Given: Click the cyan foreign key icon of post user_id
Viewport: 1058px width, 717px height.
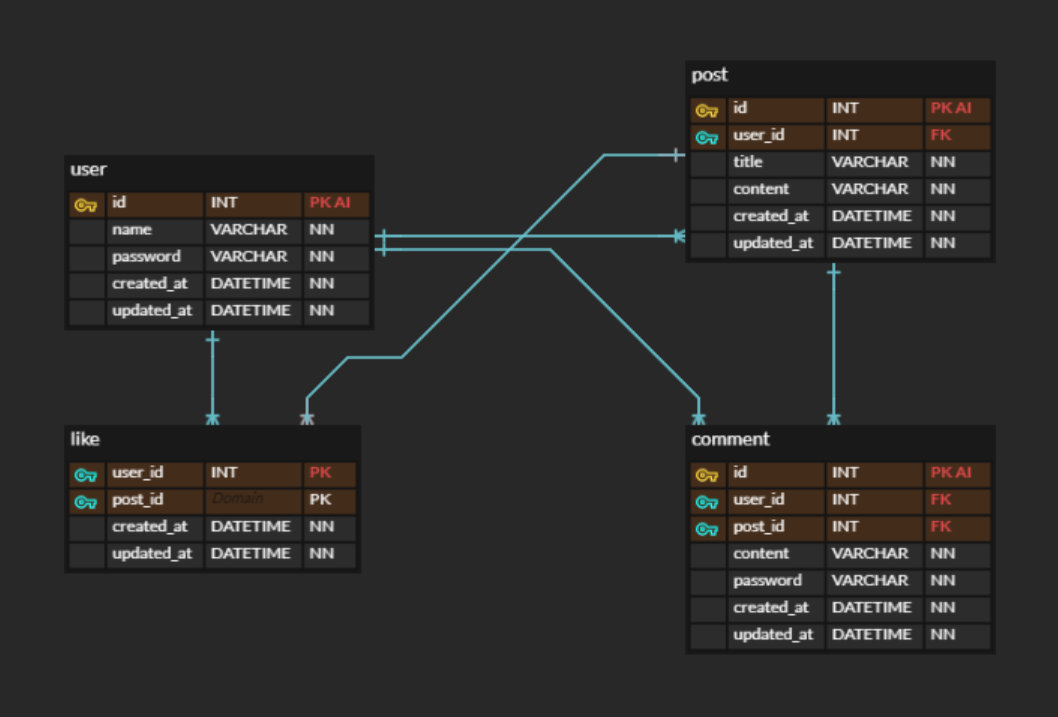Looking at the screenshot, I should (706, 137).
